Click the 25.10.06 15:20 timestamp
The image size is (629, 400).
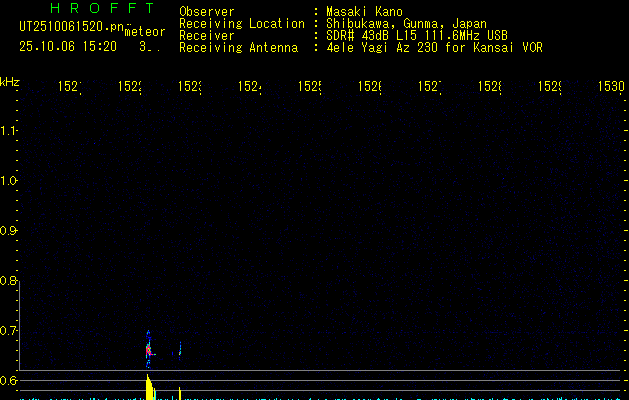(66, 46)
